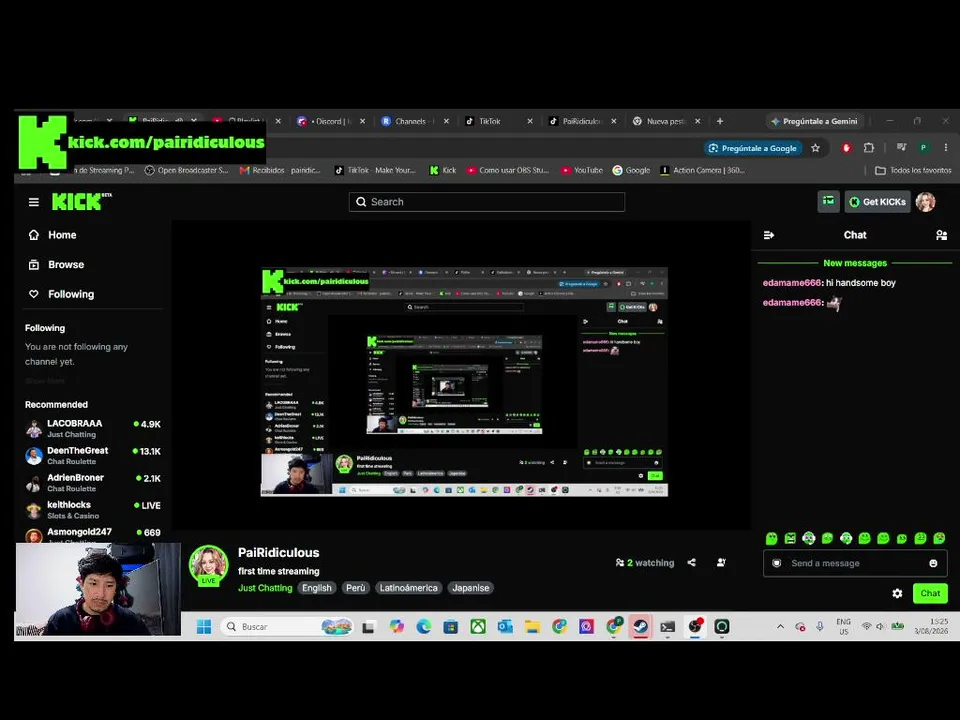
Task: Click the Just Chatting category link
Action: 265,588
